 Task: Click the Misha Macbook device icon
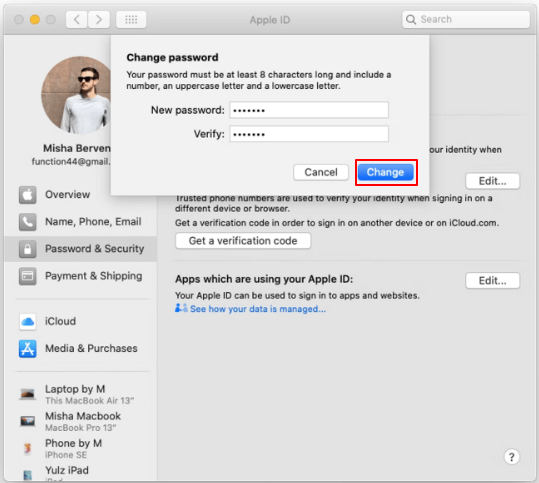click(28, 421)
